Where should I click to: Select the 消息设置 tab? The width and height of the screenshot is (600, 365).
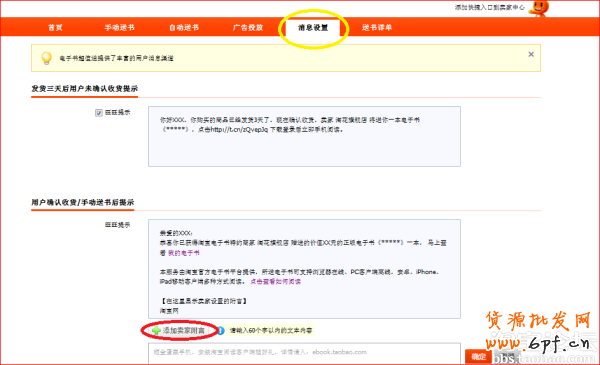point(313,28)
